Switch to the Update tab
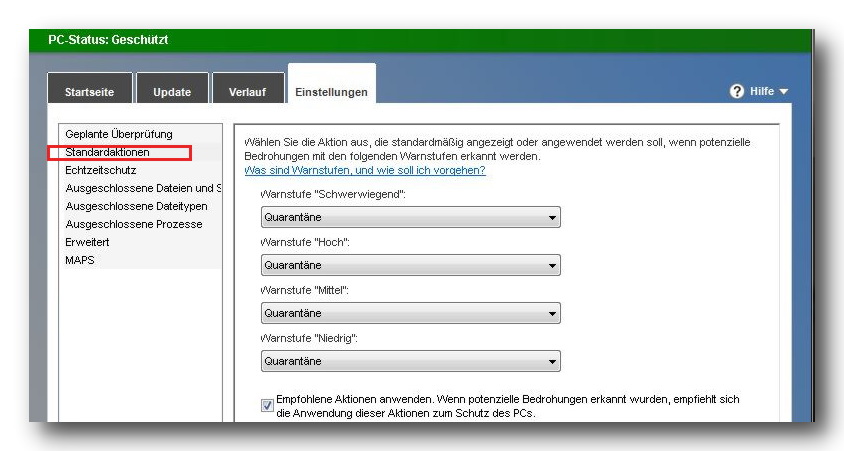This screenshot has height=451, width=844. (172, 88)
